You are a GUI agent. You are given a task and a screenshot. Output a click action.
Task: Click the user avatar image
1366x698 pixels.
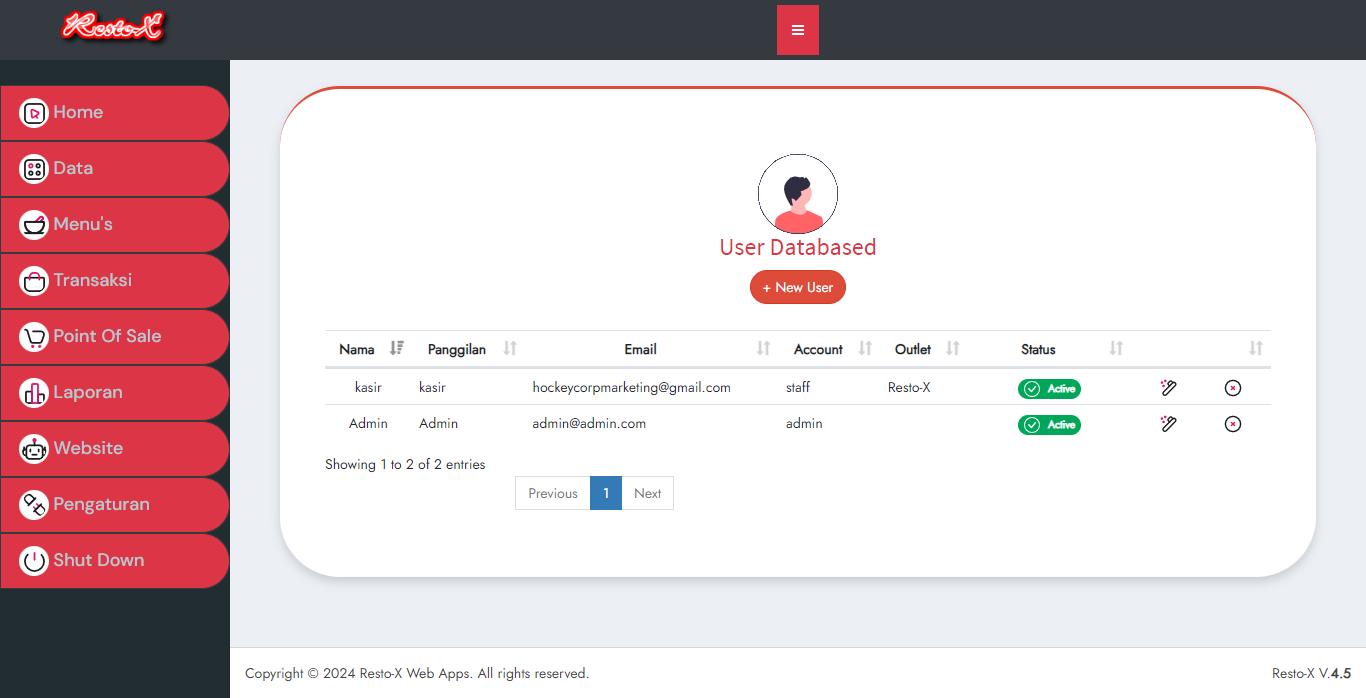click(798, 194)
